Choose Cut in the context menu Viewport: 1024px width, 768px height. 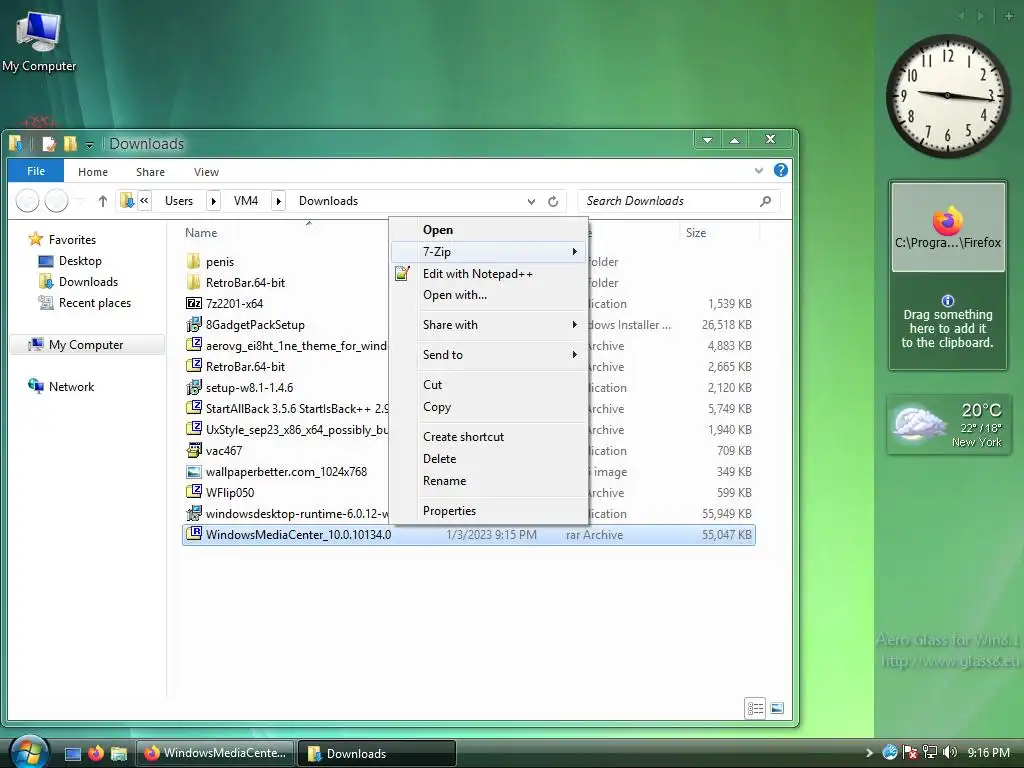(432, 385)
